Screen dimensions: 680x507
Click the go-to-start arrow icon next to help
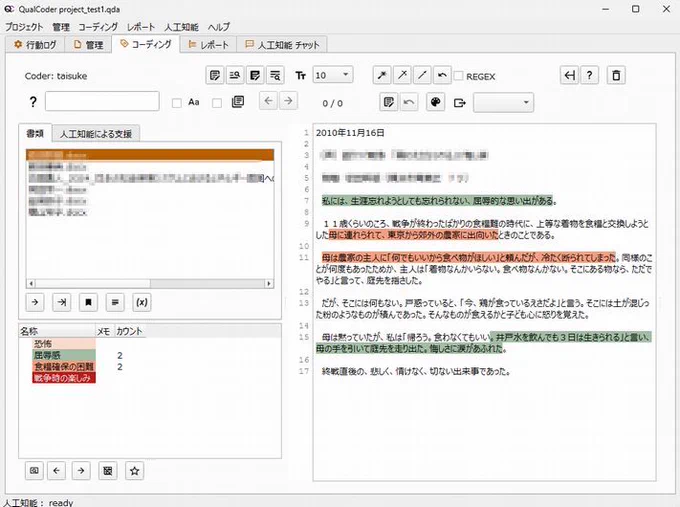point(569,75)
